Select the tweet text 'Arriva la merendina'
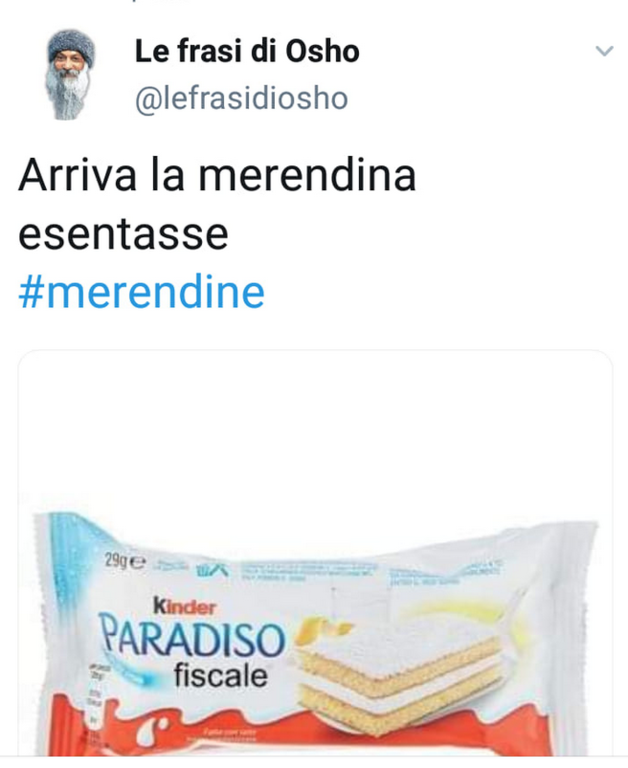 (x=217, y=175)
